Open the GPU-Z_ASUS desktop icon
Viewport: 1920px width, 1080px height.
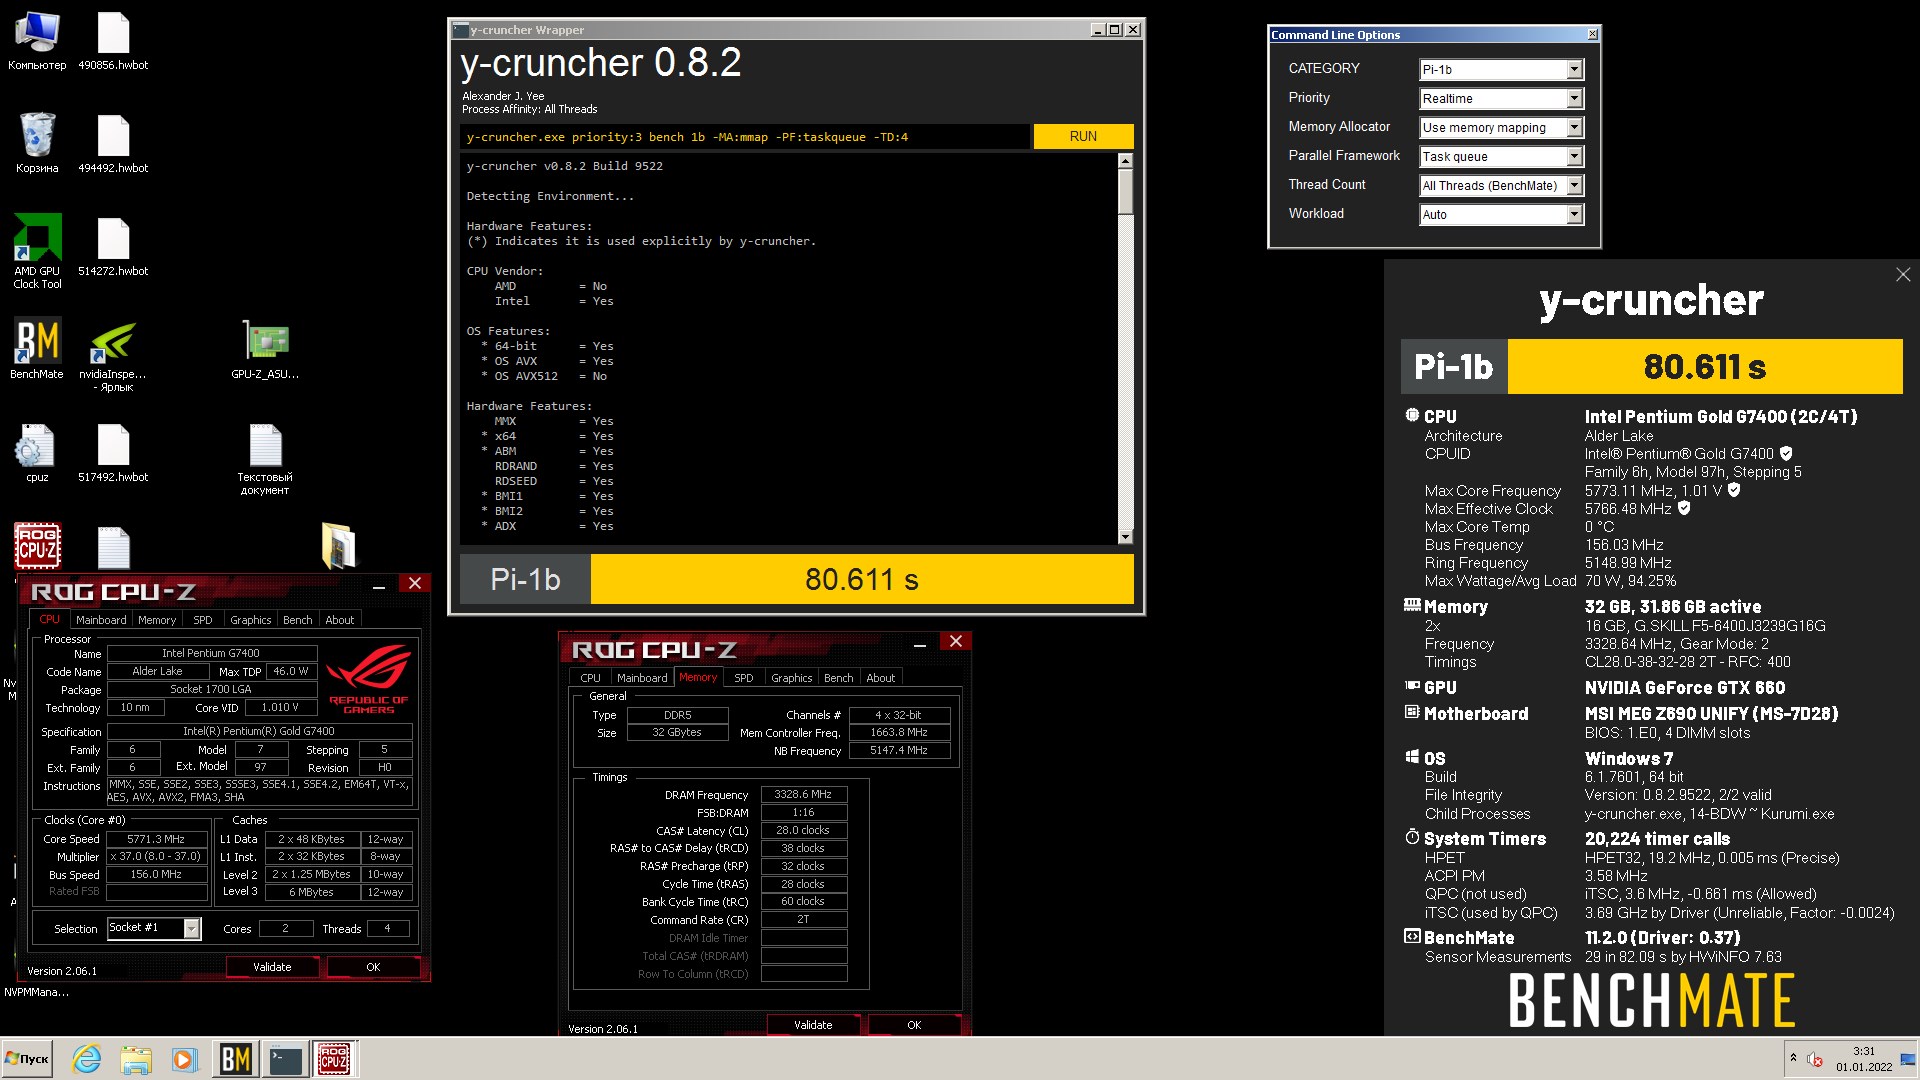[265, 350]
